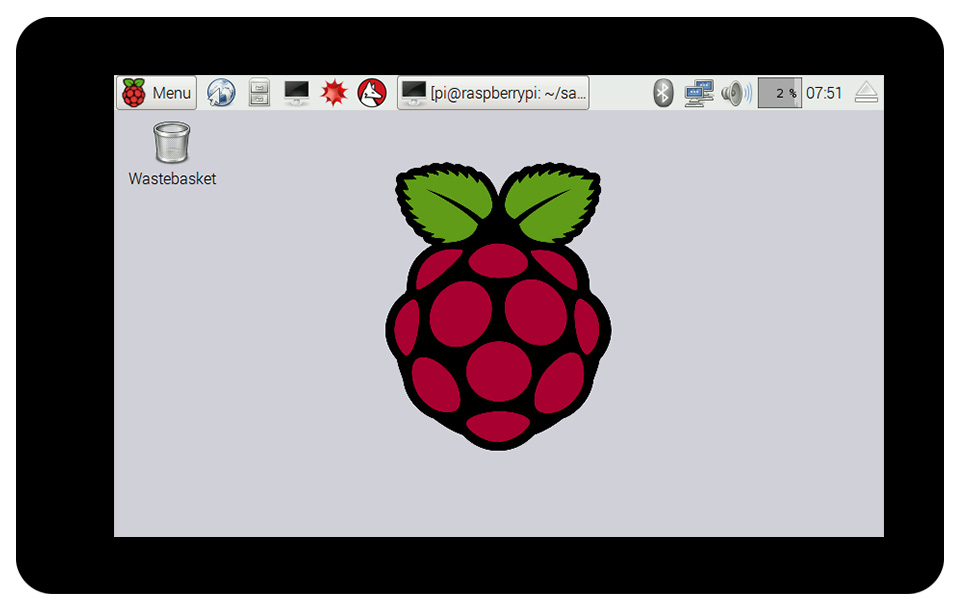Launch the Terminal monitor launcher icon
Screen dimensions: 960x610
tap(297, 93)
